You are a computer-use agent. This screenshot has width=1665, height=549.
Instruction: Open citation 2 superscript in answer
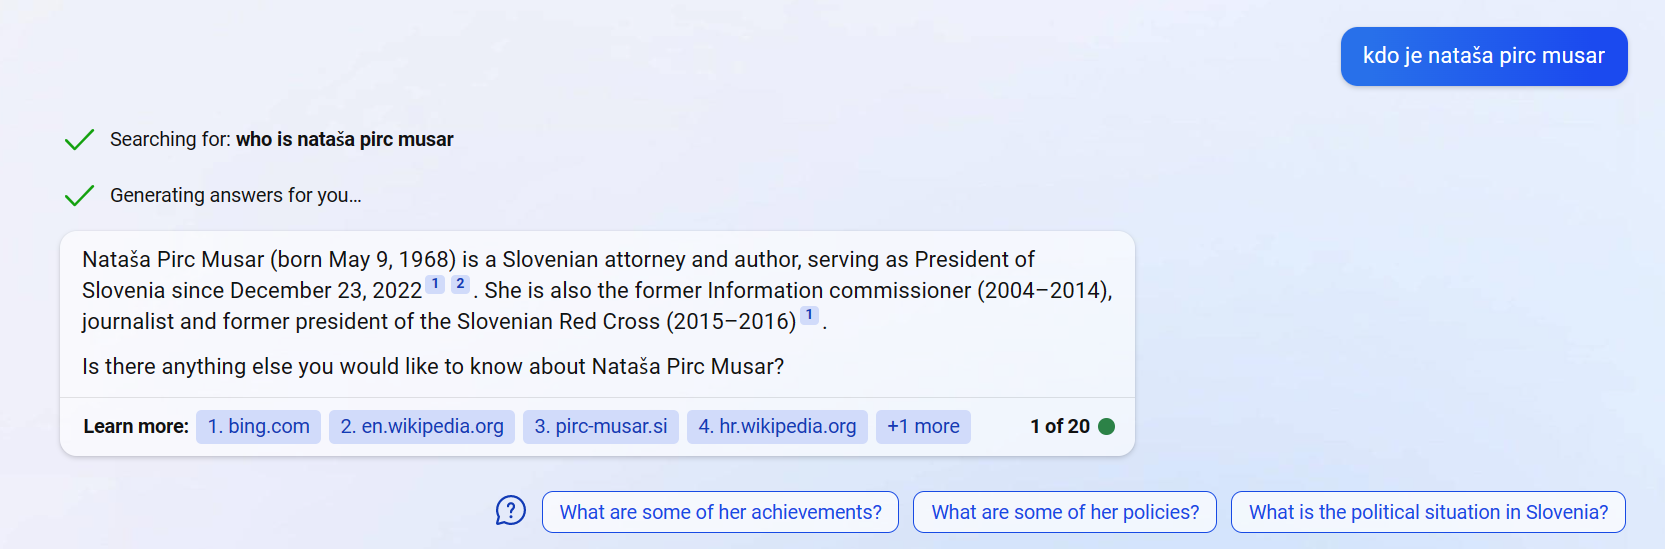[460, 284]
